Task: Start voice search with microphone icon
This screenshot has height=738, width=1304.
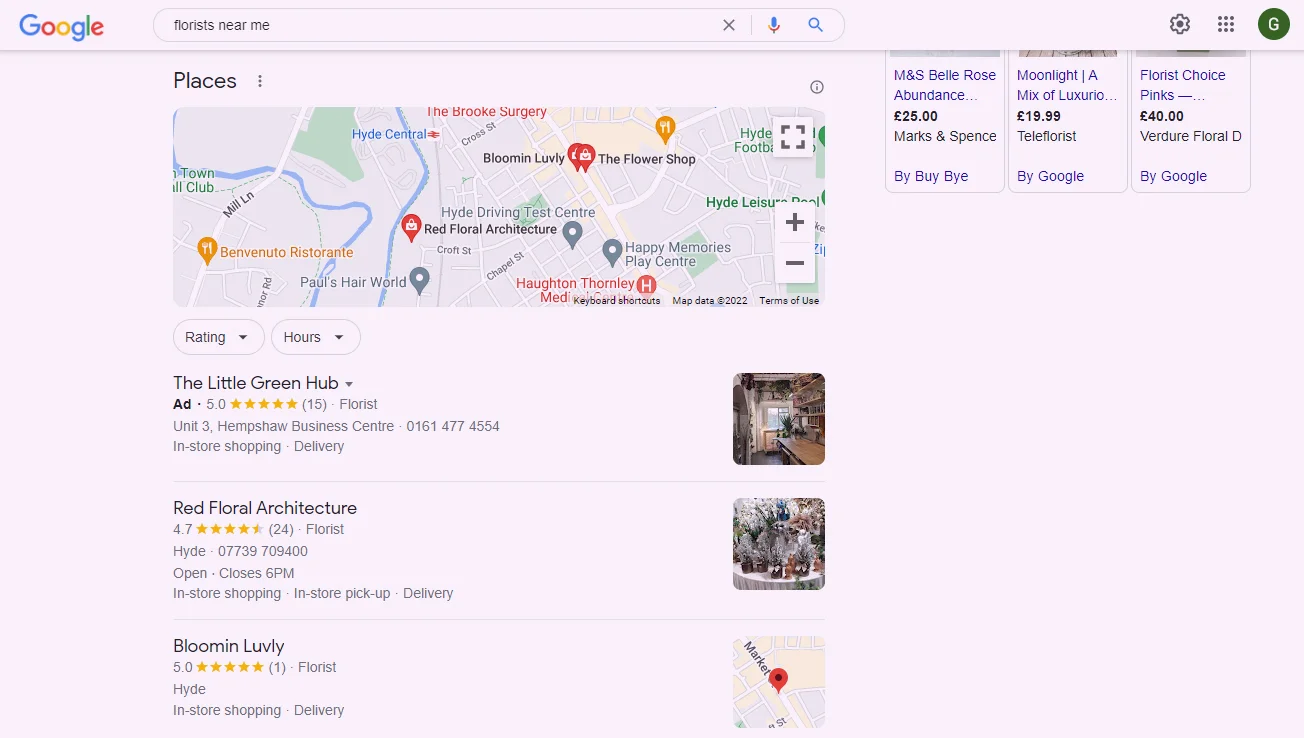Action: [x=773, y=25]
